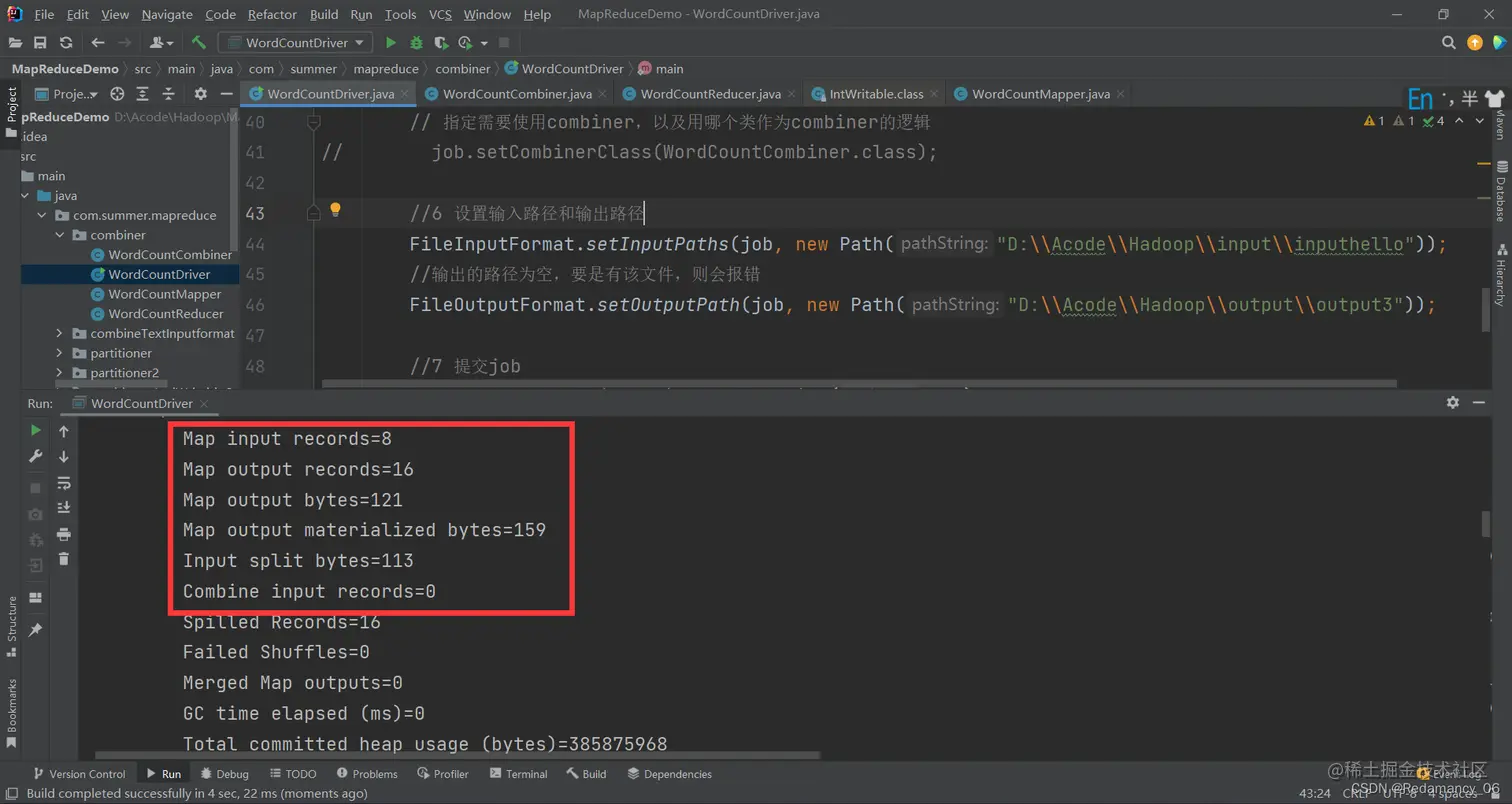The height and width of the screenshot is (804, 1512).
Task: Open the Problems tool window
Action: pos(367,774)
